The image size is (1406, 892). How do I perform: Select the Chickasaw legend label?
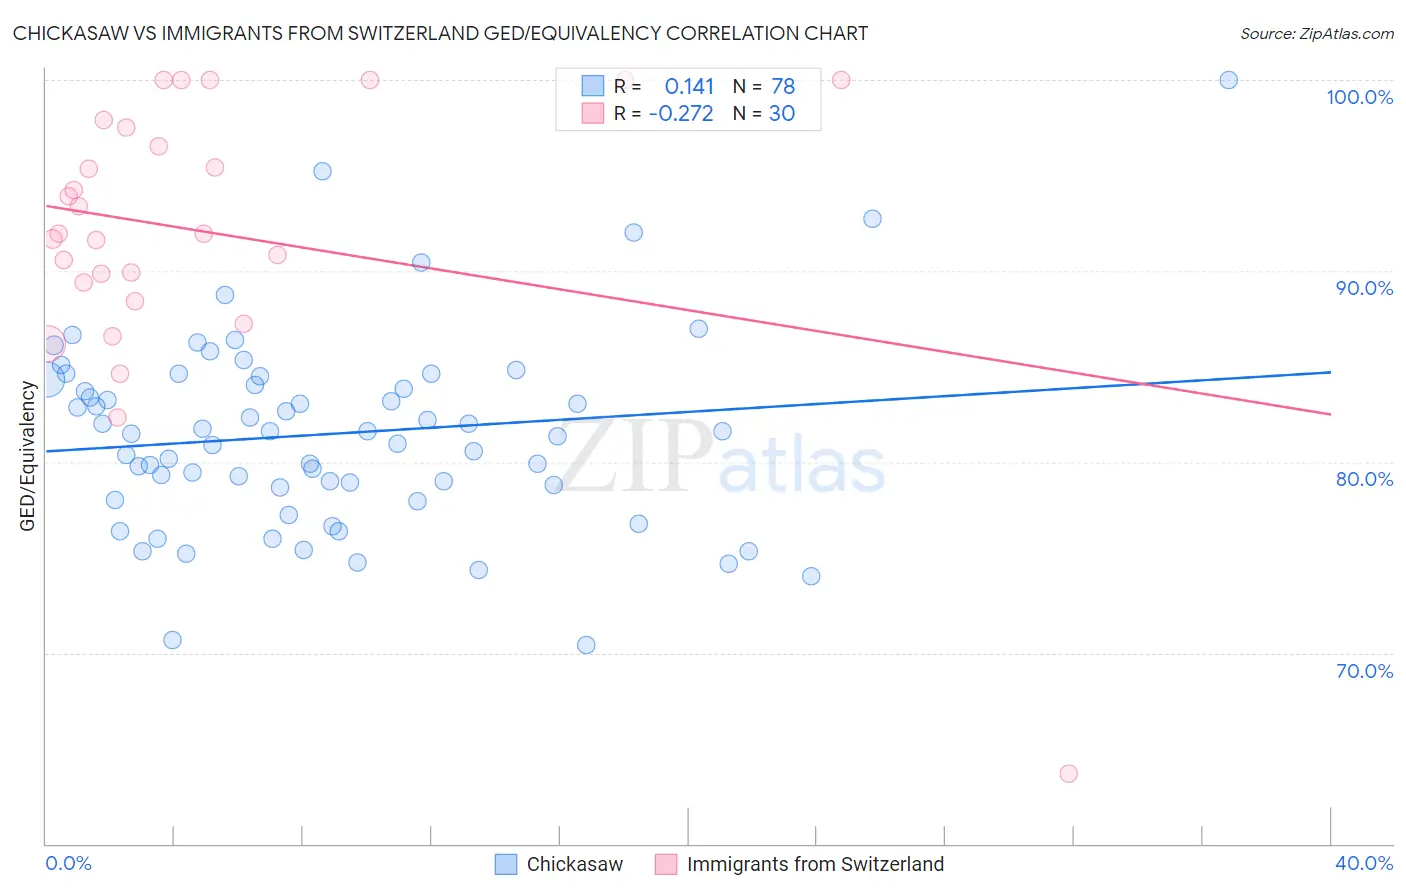575,864
